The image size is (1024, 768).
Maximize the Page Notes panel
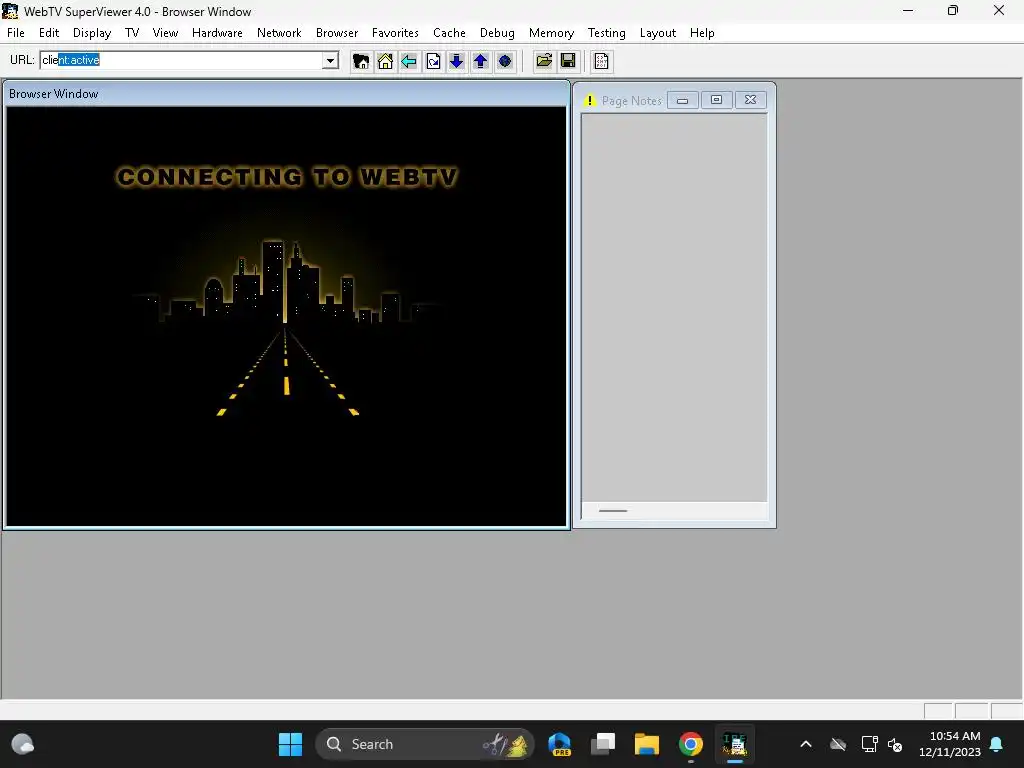(716, 100)
